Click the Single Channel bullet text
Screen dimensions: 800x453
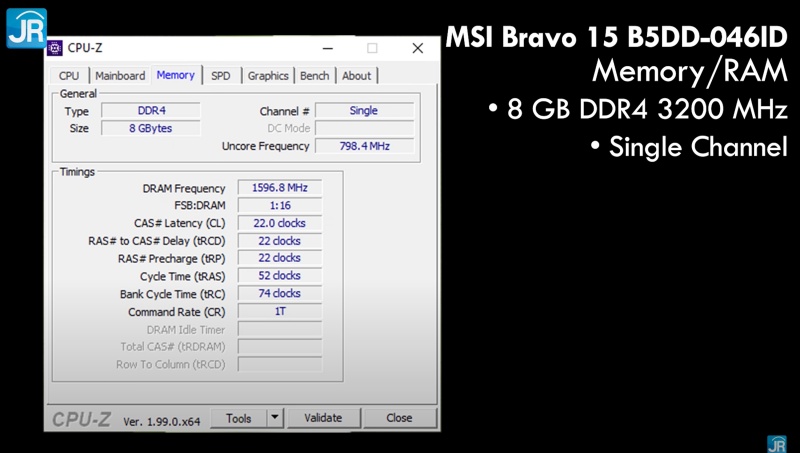[690, 147]
